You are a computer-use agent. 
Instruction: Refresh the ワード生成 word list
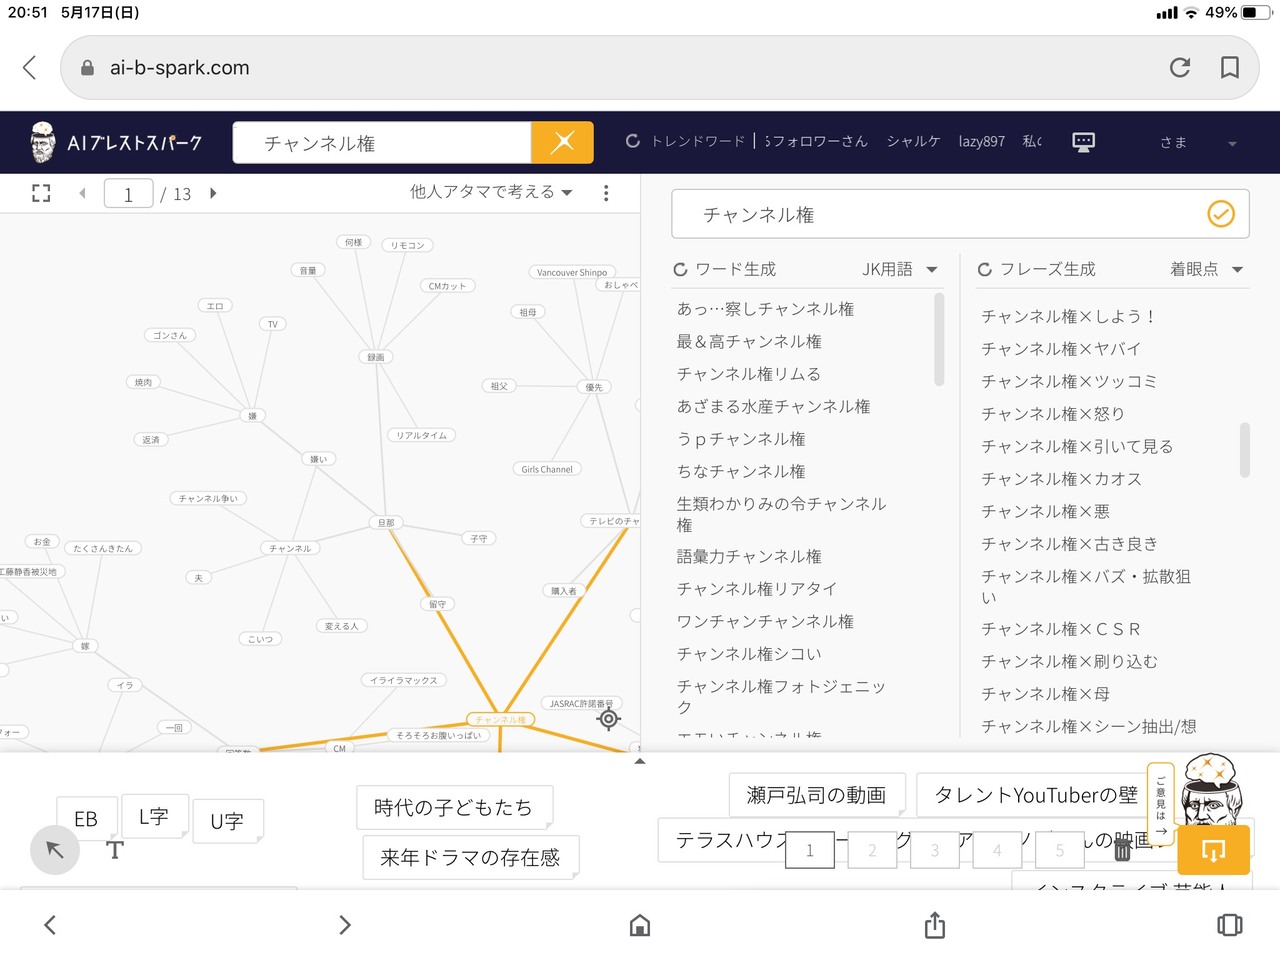click(x=680, y=269)
